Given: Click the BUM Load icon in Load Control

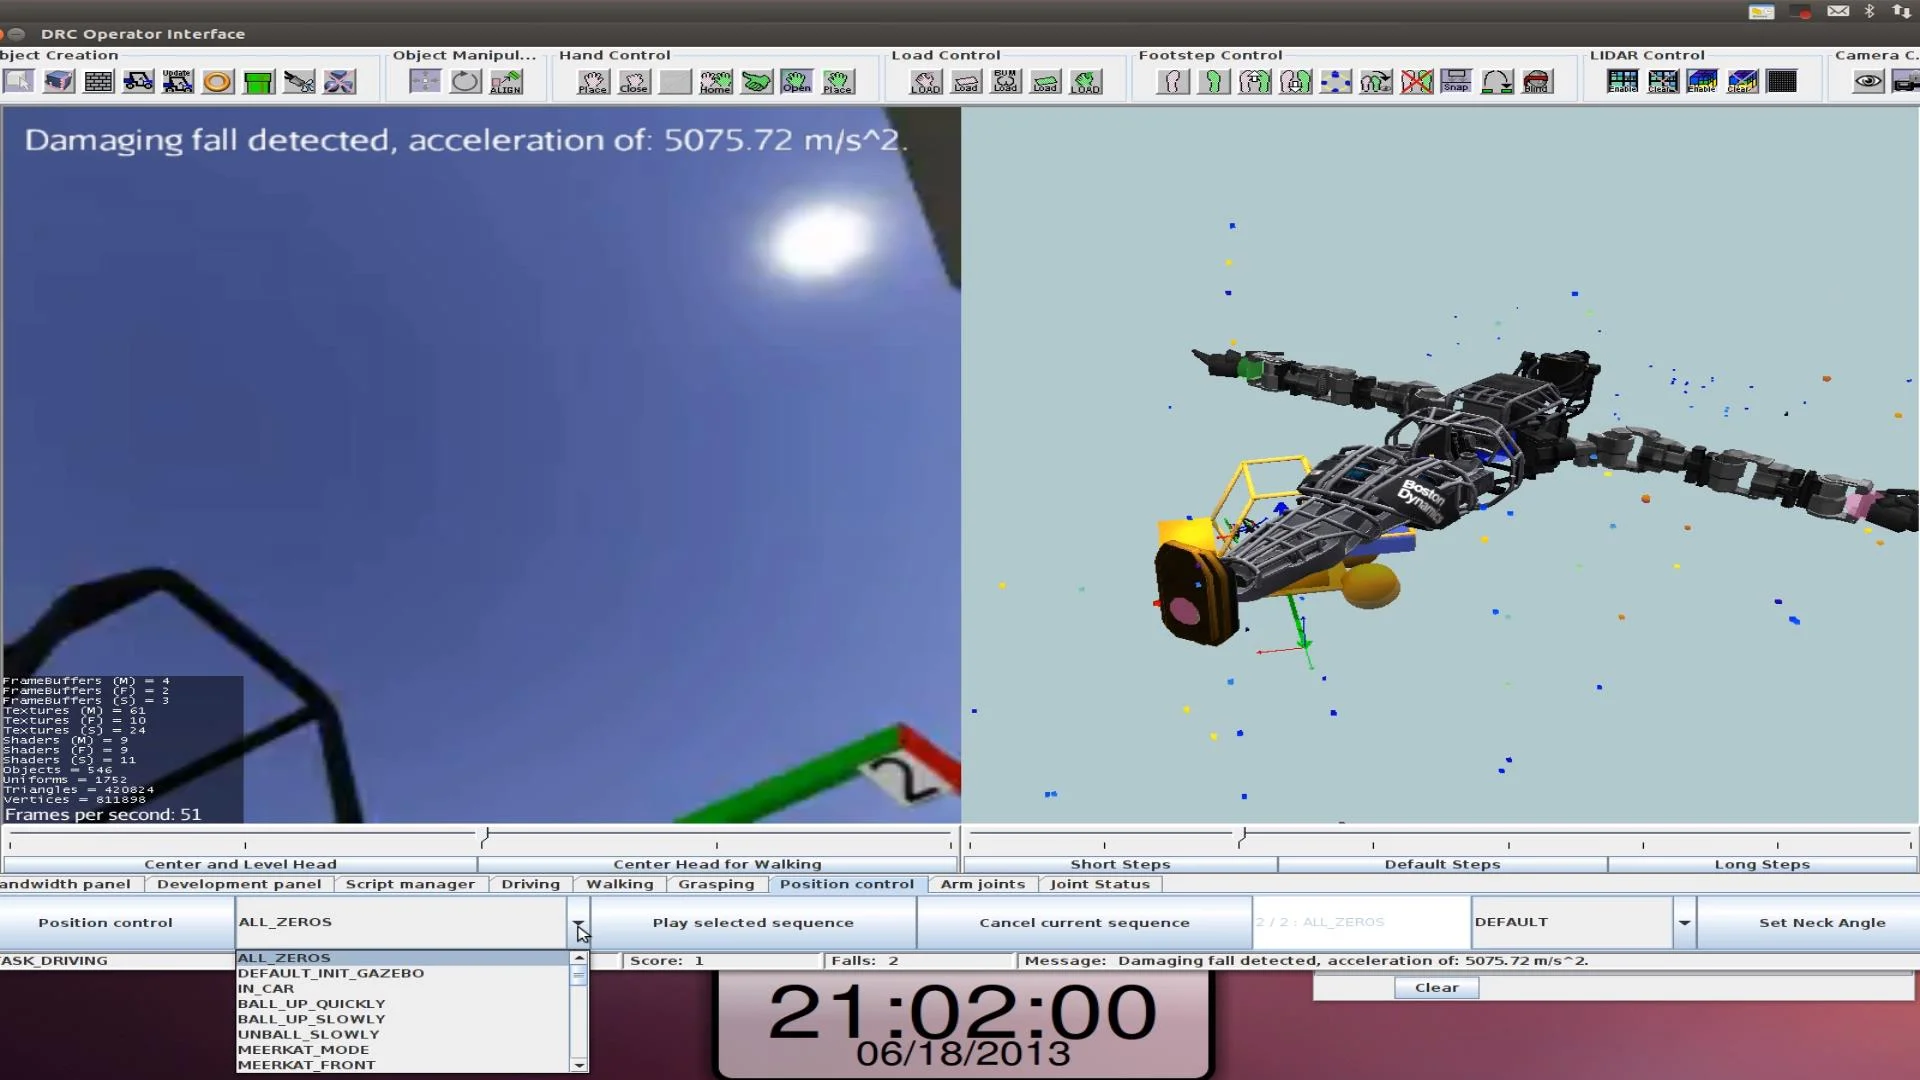Looking at the screenshot, I should (x=1006, y=81).
